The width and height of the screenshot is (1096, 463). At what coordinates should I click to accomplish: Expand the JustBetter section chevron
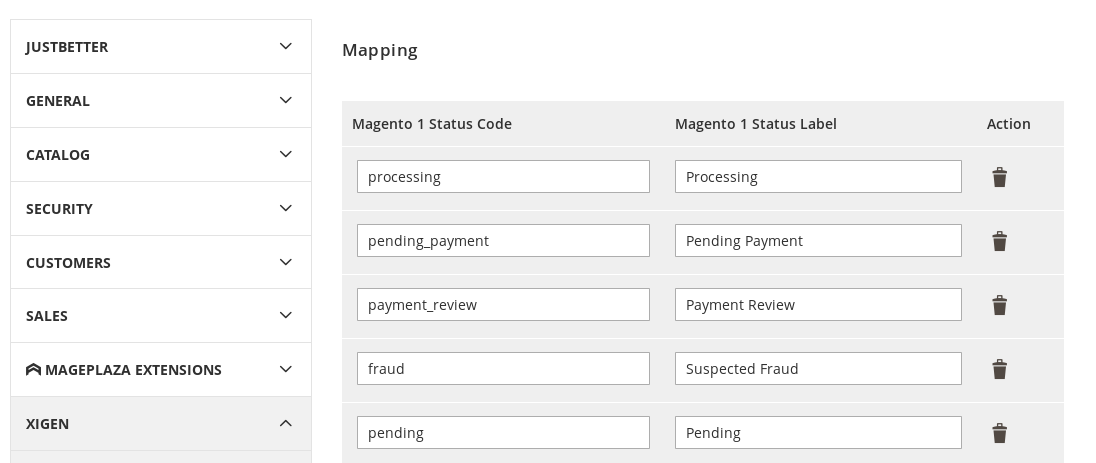[x=285, y=46]
